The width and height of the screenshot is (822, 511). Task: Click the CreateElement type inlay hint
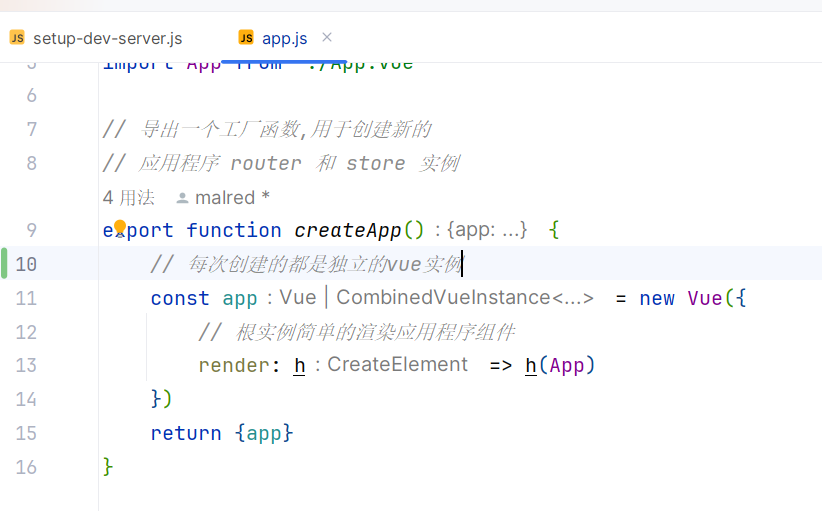pos(397,365)
